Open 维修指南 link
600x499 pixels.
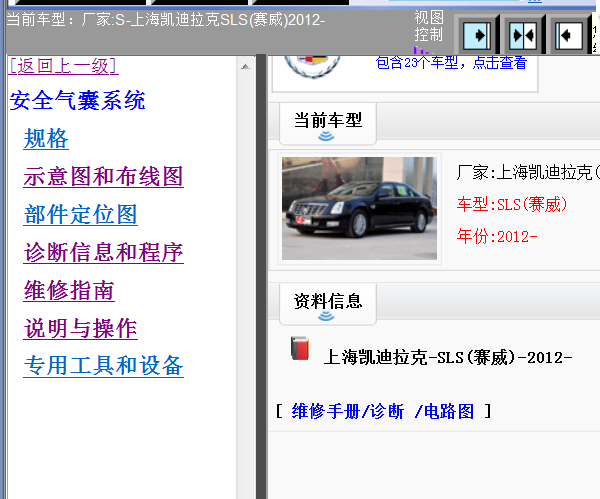point(69,290)
